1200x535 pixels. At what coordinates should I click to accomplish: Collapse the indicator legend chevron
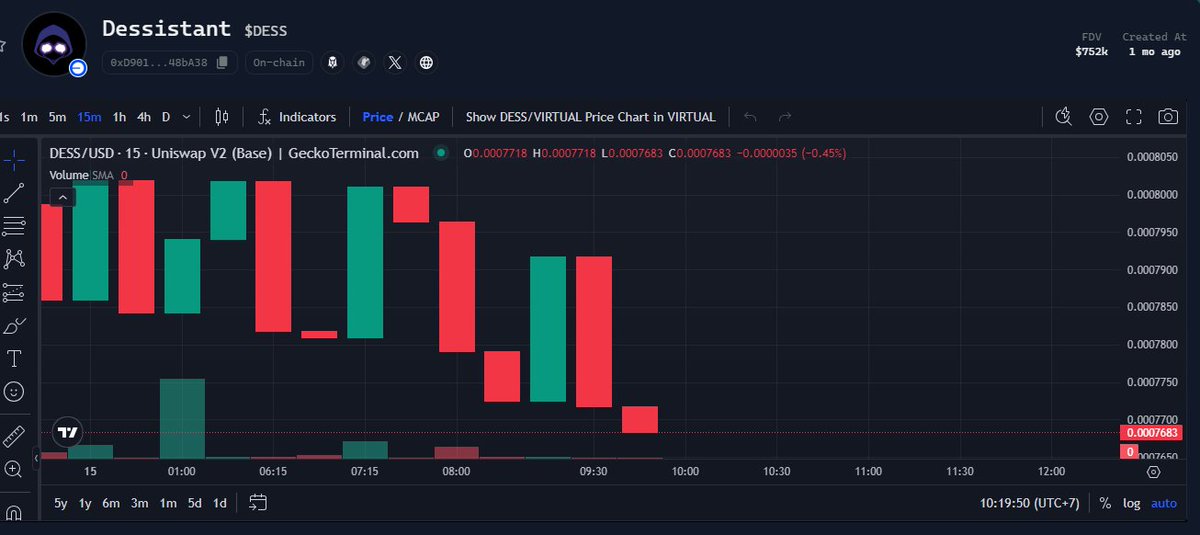tap(62, 198)
